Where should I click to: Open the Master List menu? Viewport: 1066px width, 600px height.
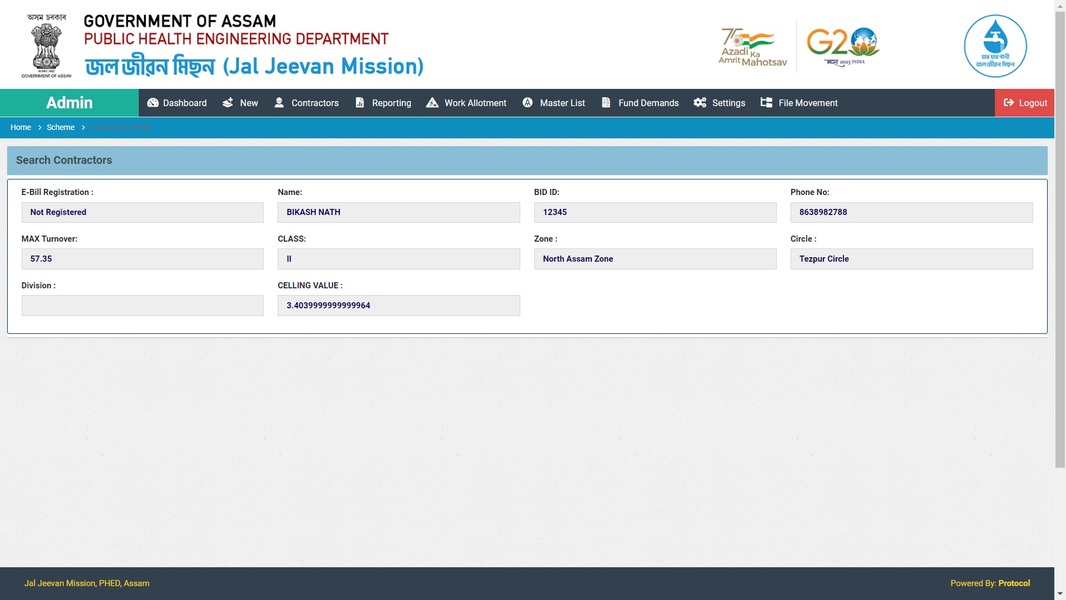pyautogui.click(x=554, y=103)
